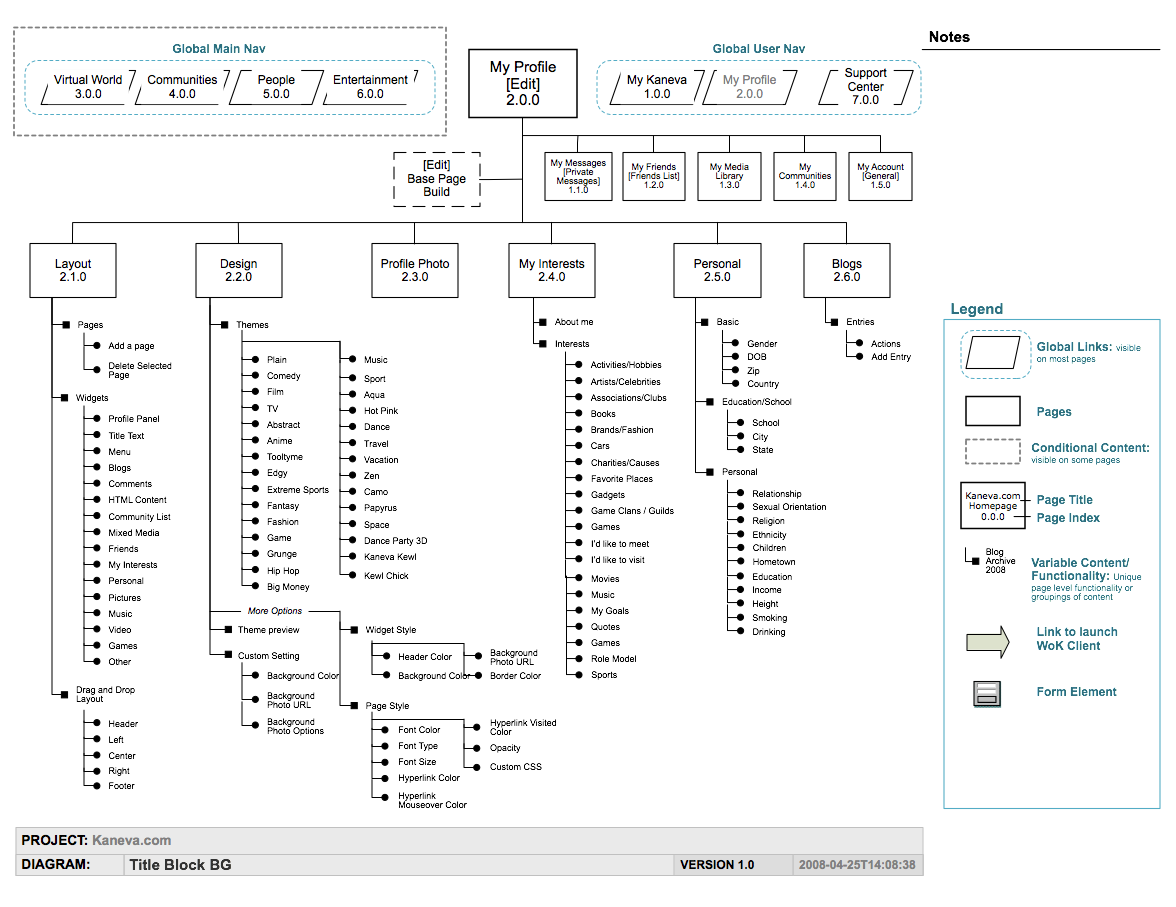The image size is (1176, 907).
Task: Click the Pages rectangle symbol in the Legend
Action: pos(992,411)
